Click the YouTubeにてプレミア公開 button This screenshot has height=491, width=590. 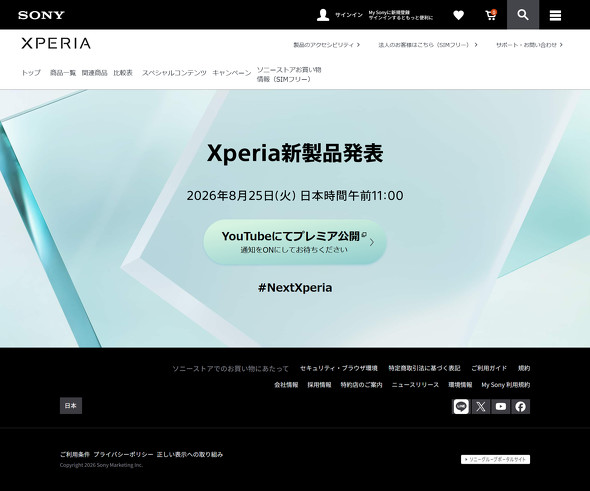pos(295,242)
